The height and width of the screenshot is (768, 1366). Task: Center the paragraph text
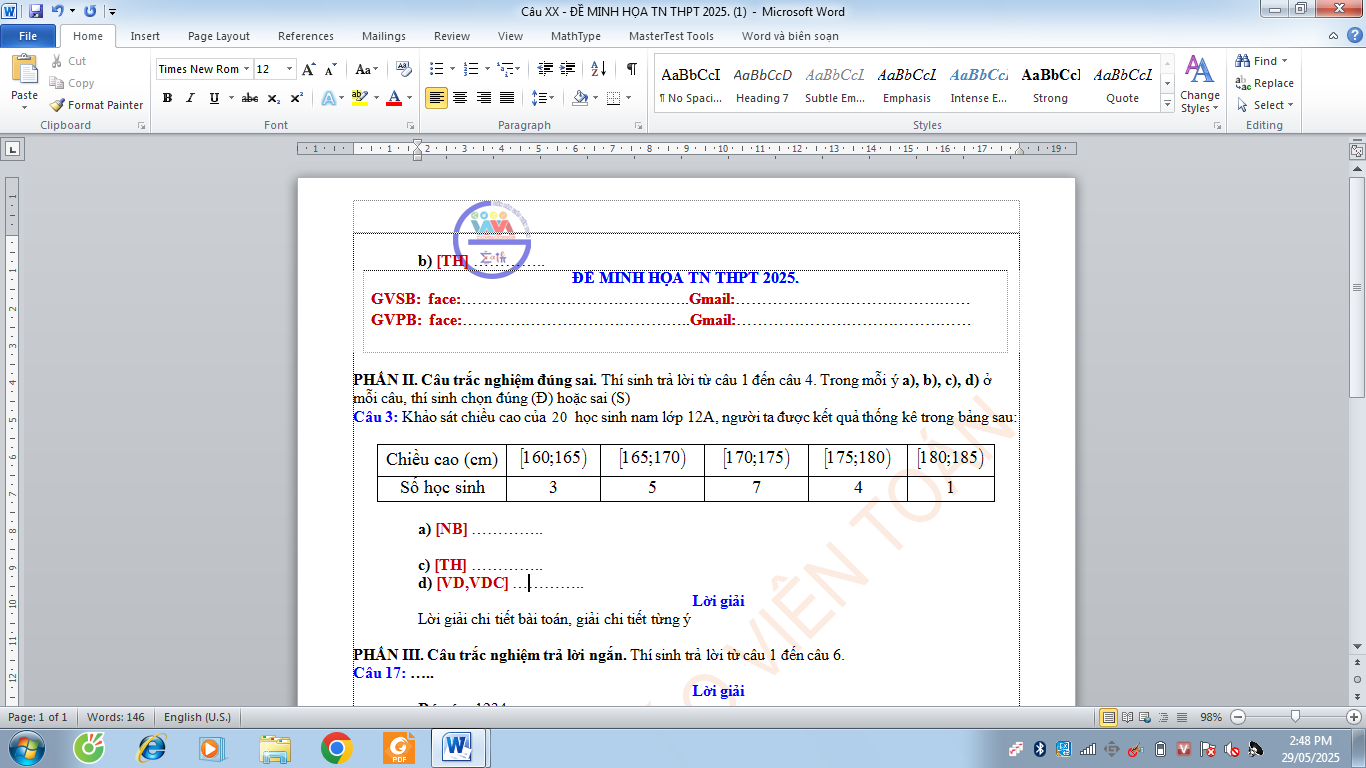click(460, 98)
